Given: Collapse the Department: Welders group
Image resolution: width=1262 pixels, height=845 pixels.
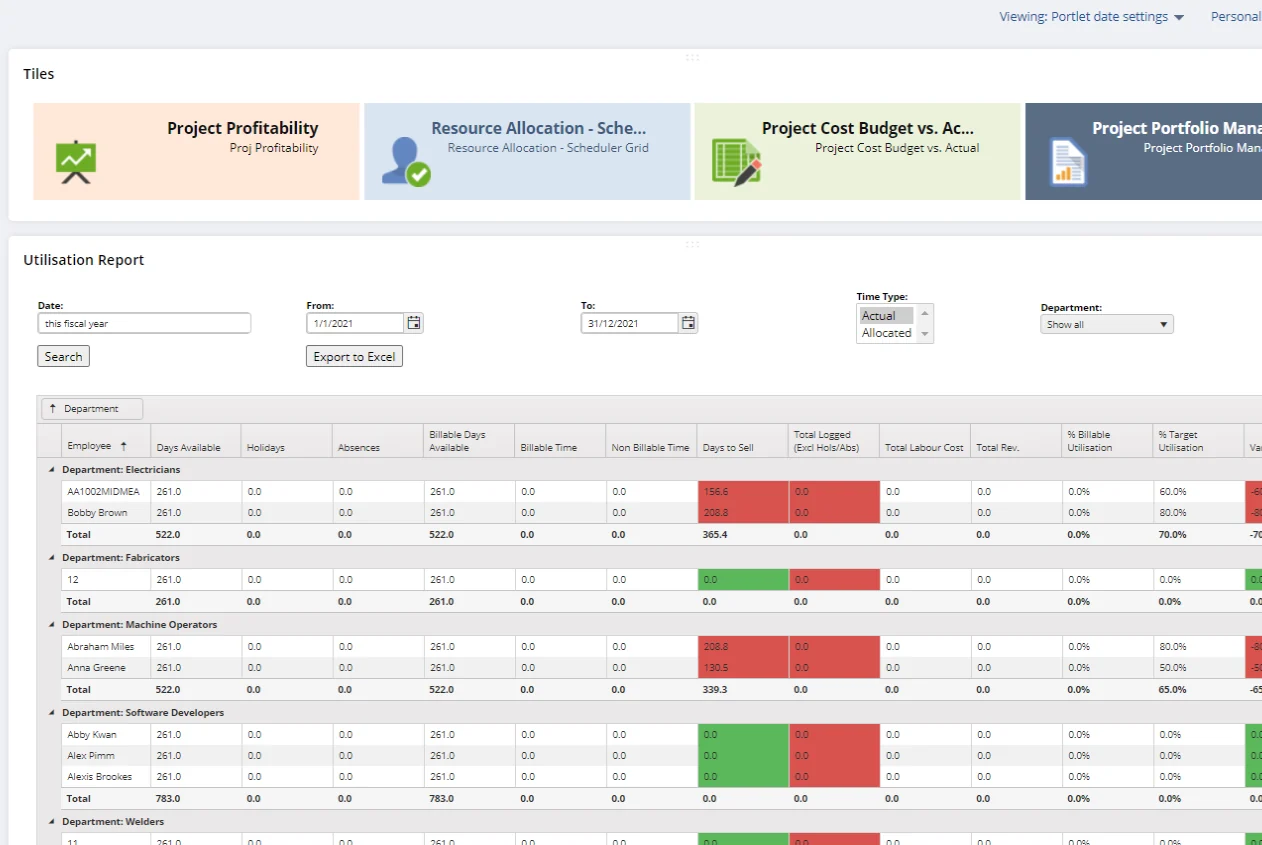Looking at the screenshot, I should pos(51,821).
